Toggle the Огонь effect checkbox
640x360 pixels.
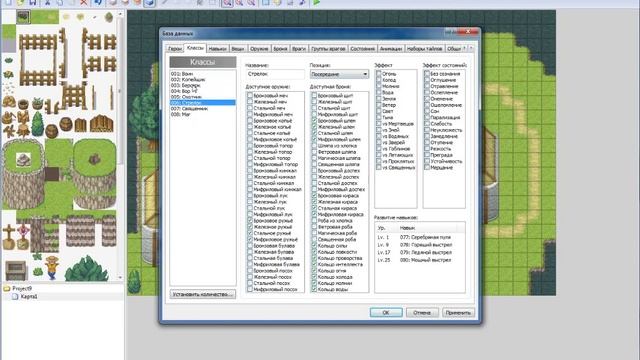pyautogui.click(x=379, y=74)
